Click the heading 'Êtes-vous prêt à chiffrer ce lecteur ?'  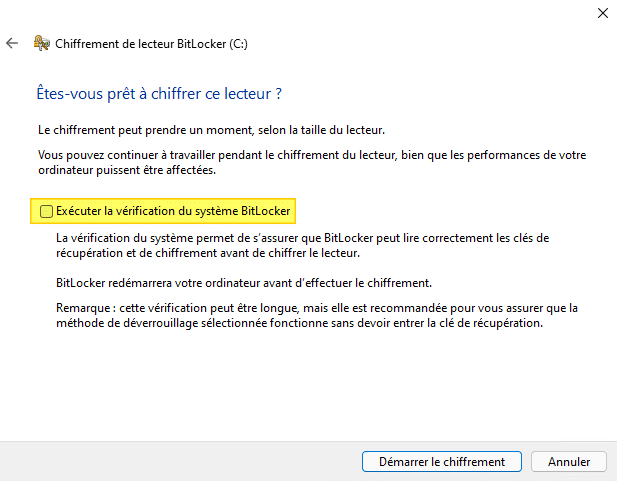pyautogui.click(x=159, y=94)
